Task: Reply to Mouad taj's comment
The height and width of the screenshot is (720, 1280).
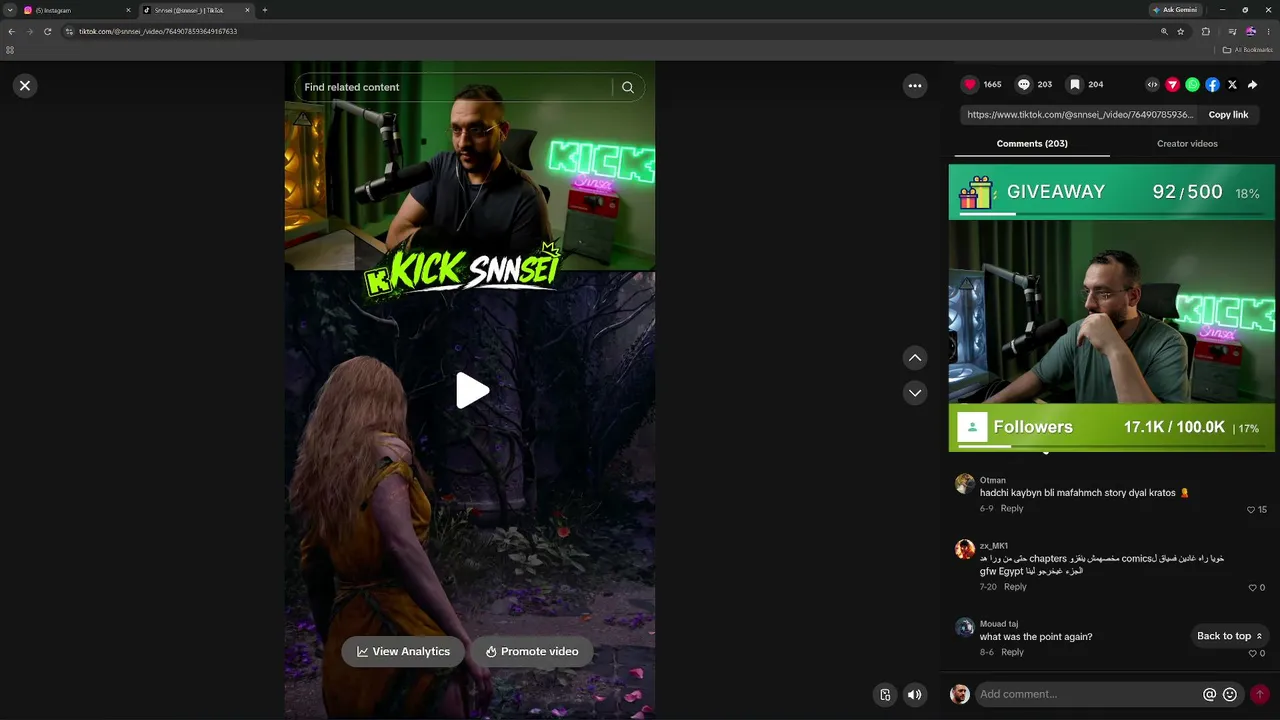Action: [x=1012, y=652]
